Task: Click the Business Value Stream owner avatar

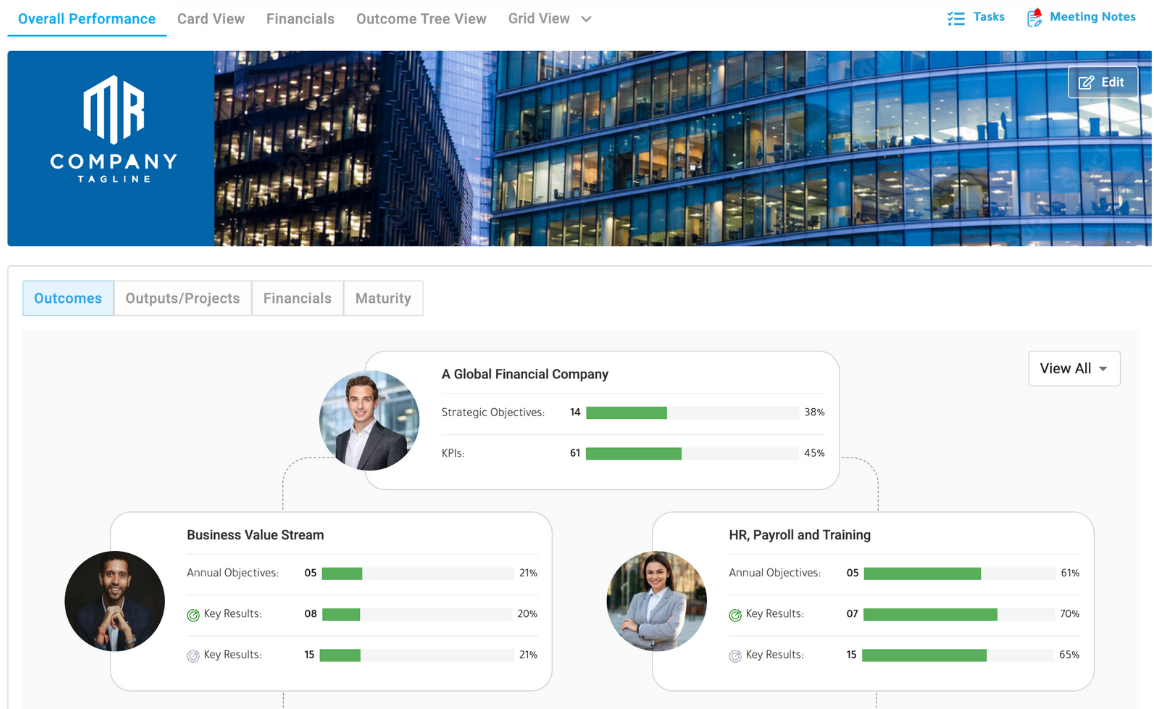Action: click(115, 601)
